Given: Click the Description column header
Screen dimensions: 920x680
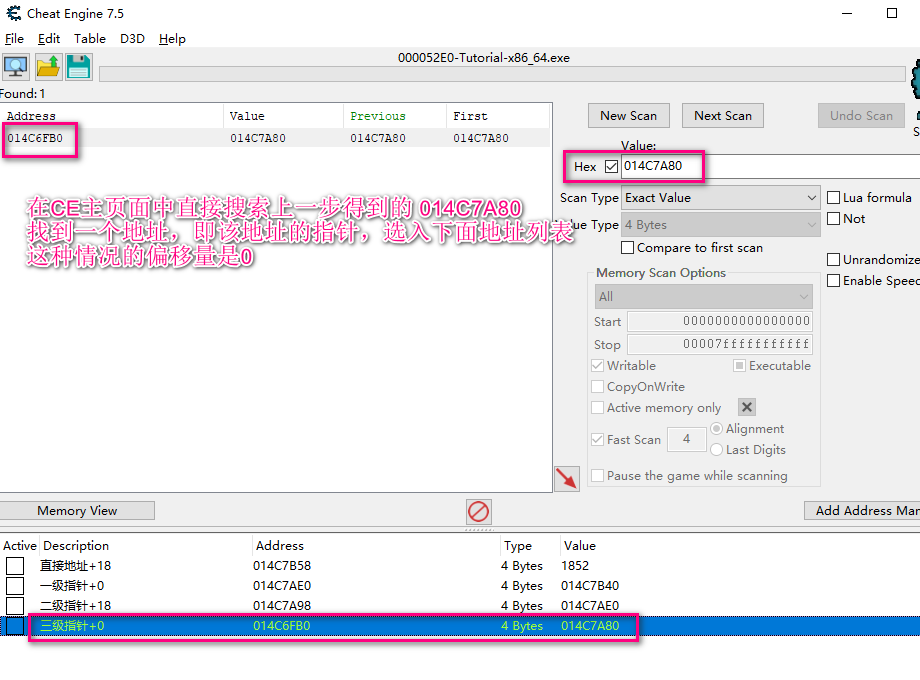Looking at the screenshot, I should point(146,546).
